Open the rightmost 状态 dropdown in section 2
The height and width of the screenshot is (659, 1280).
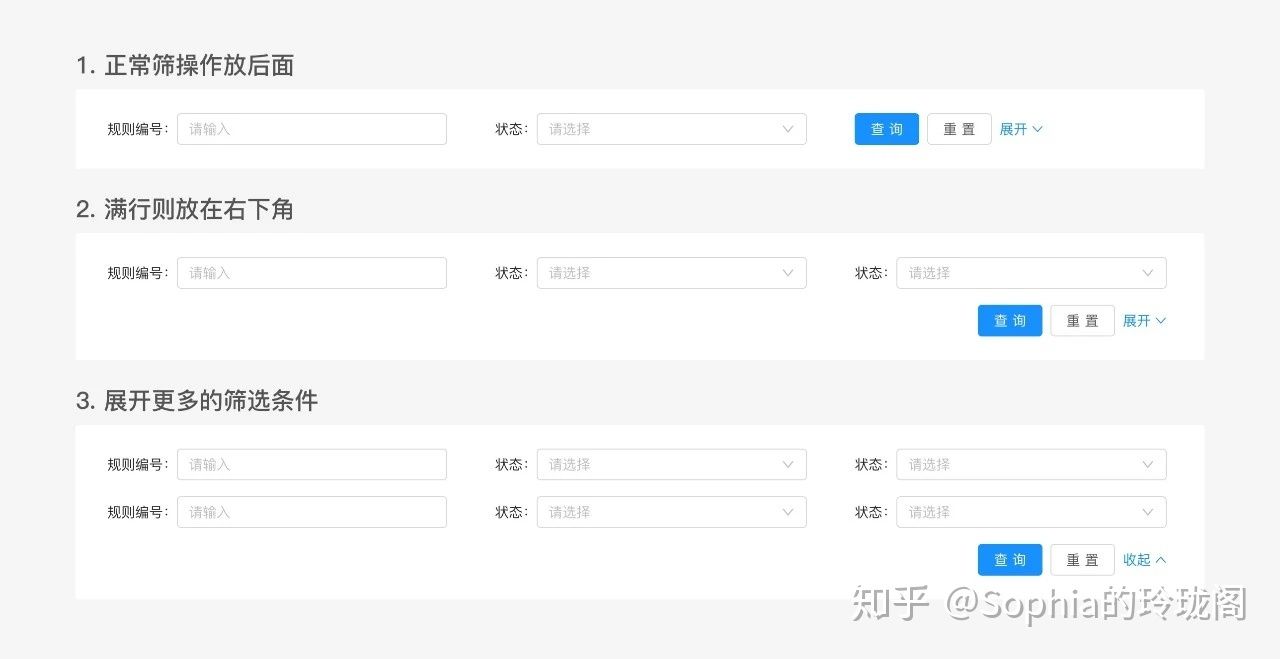point(1031,272)
